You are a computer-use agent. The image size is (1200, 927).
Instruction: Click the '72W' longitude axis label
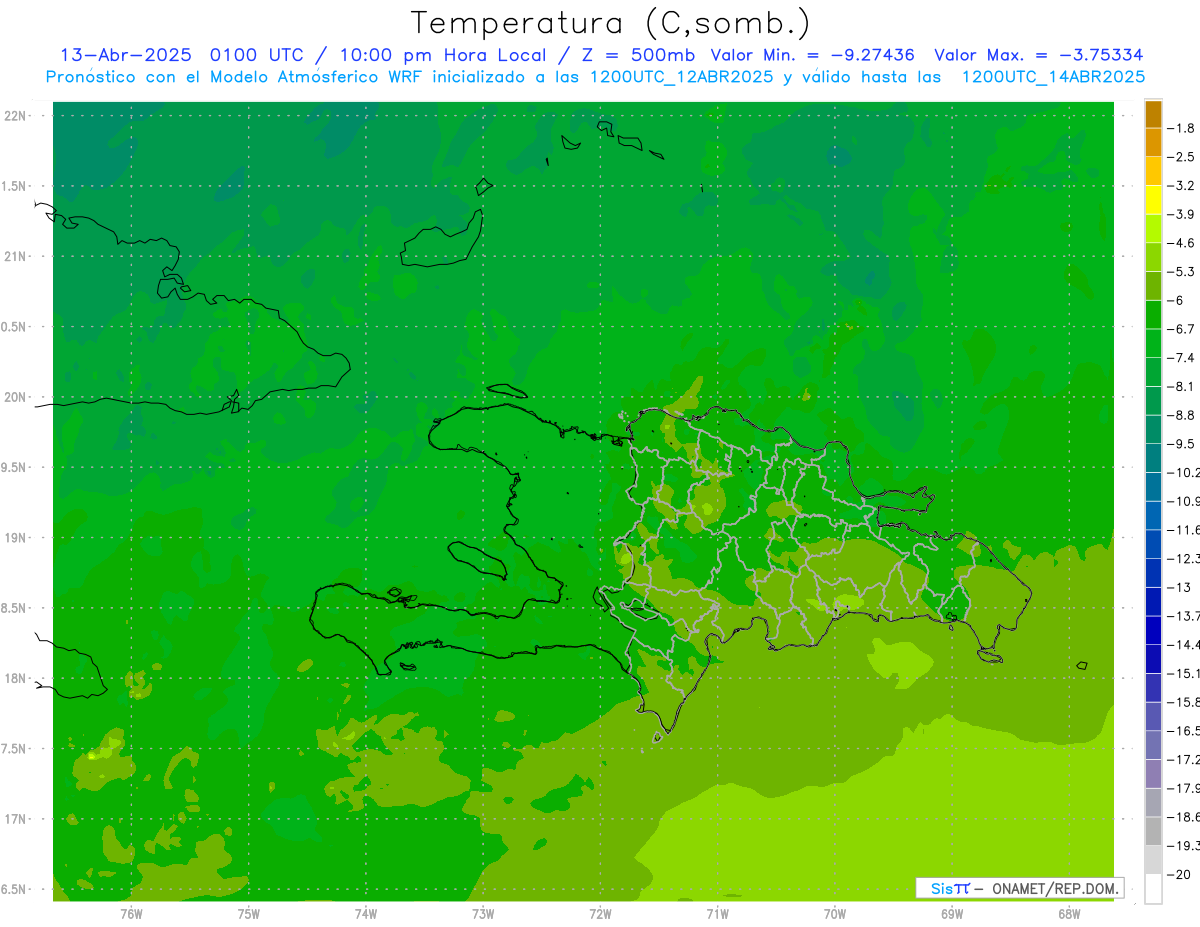pyautogui.click(x=601, y=914)
